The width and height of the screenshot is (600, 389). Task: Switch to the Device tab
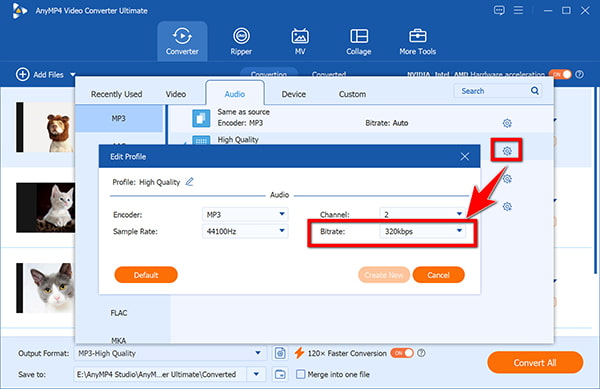tap(293, 94)
